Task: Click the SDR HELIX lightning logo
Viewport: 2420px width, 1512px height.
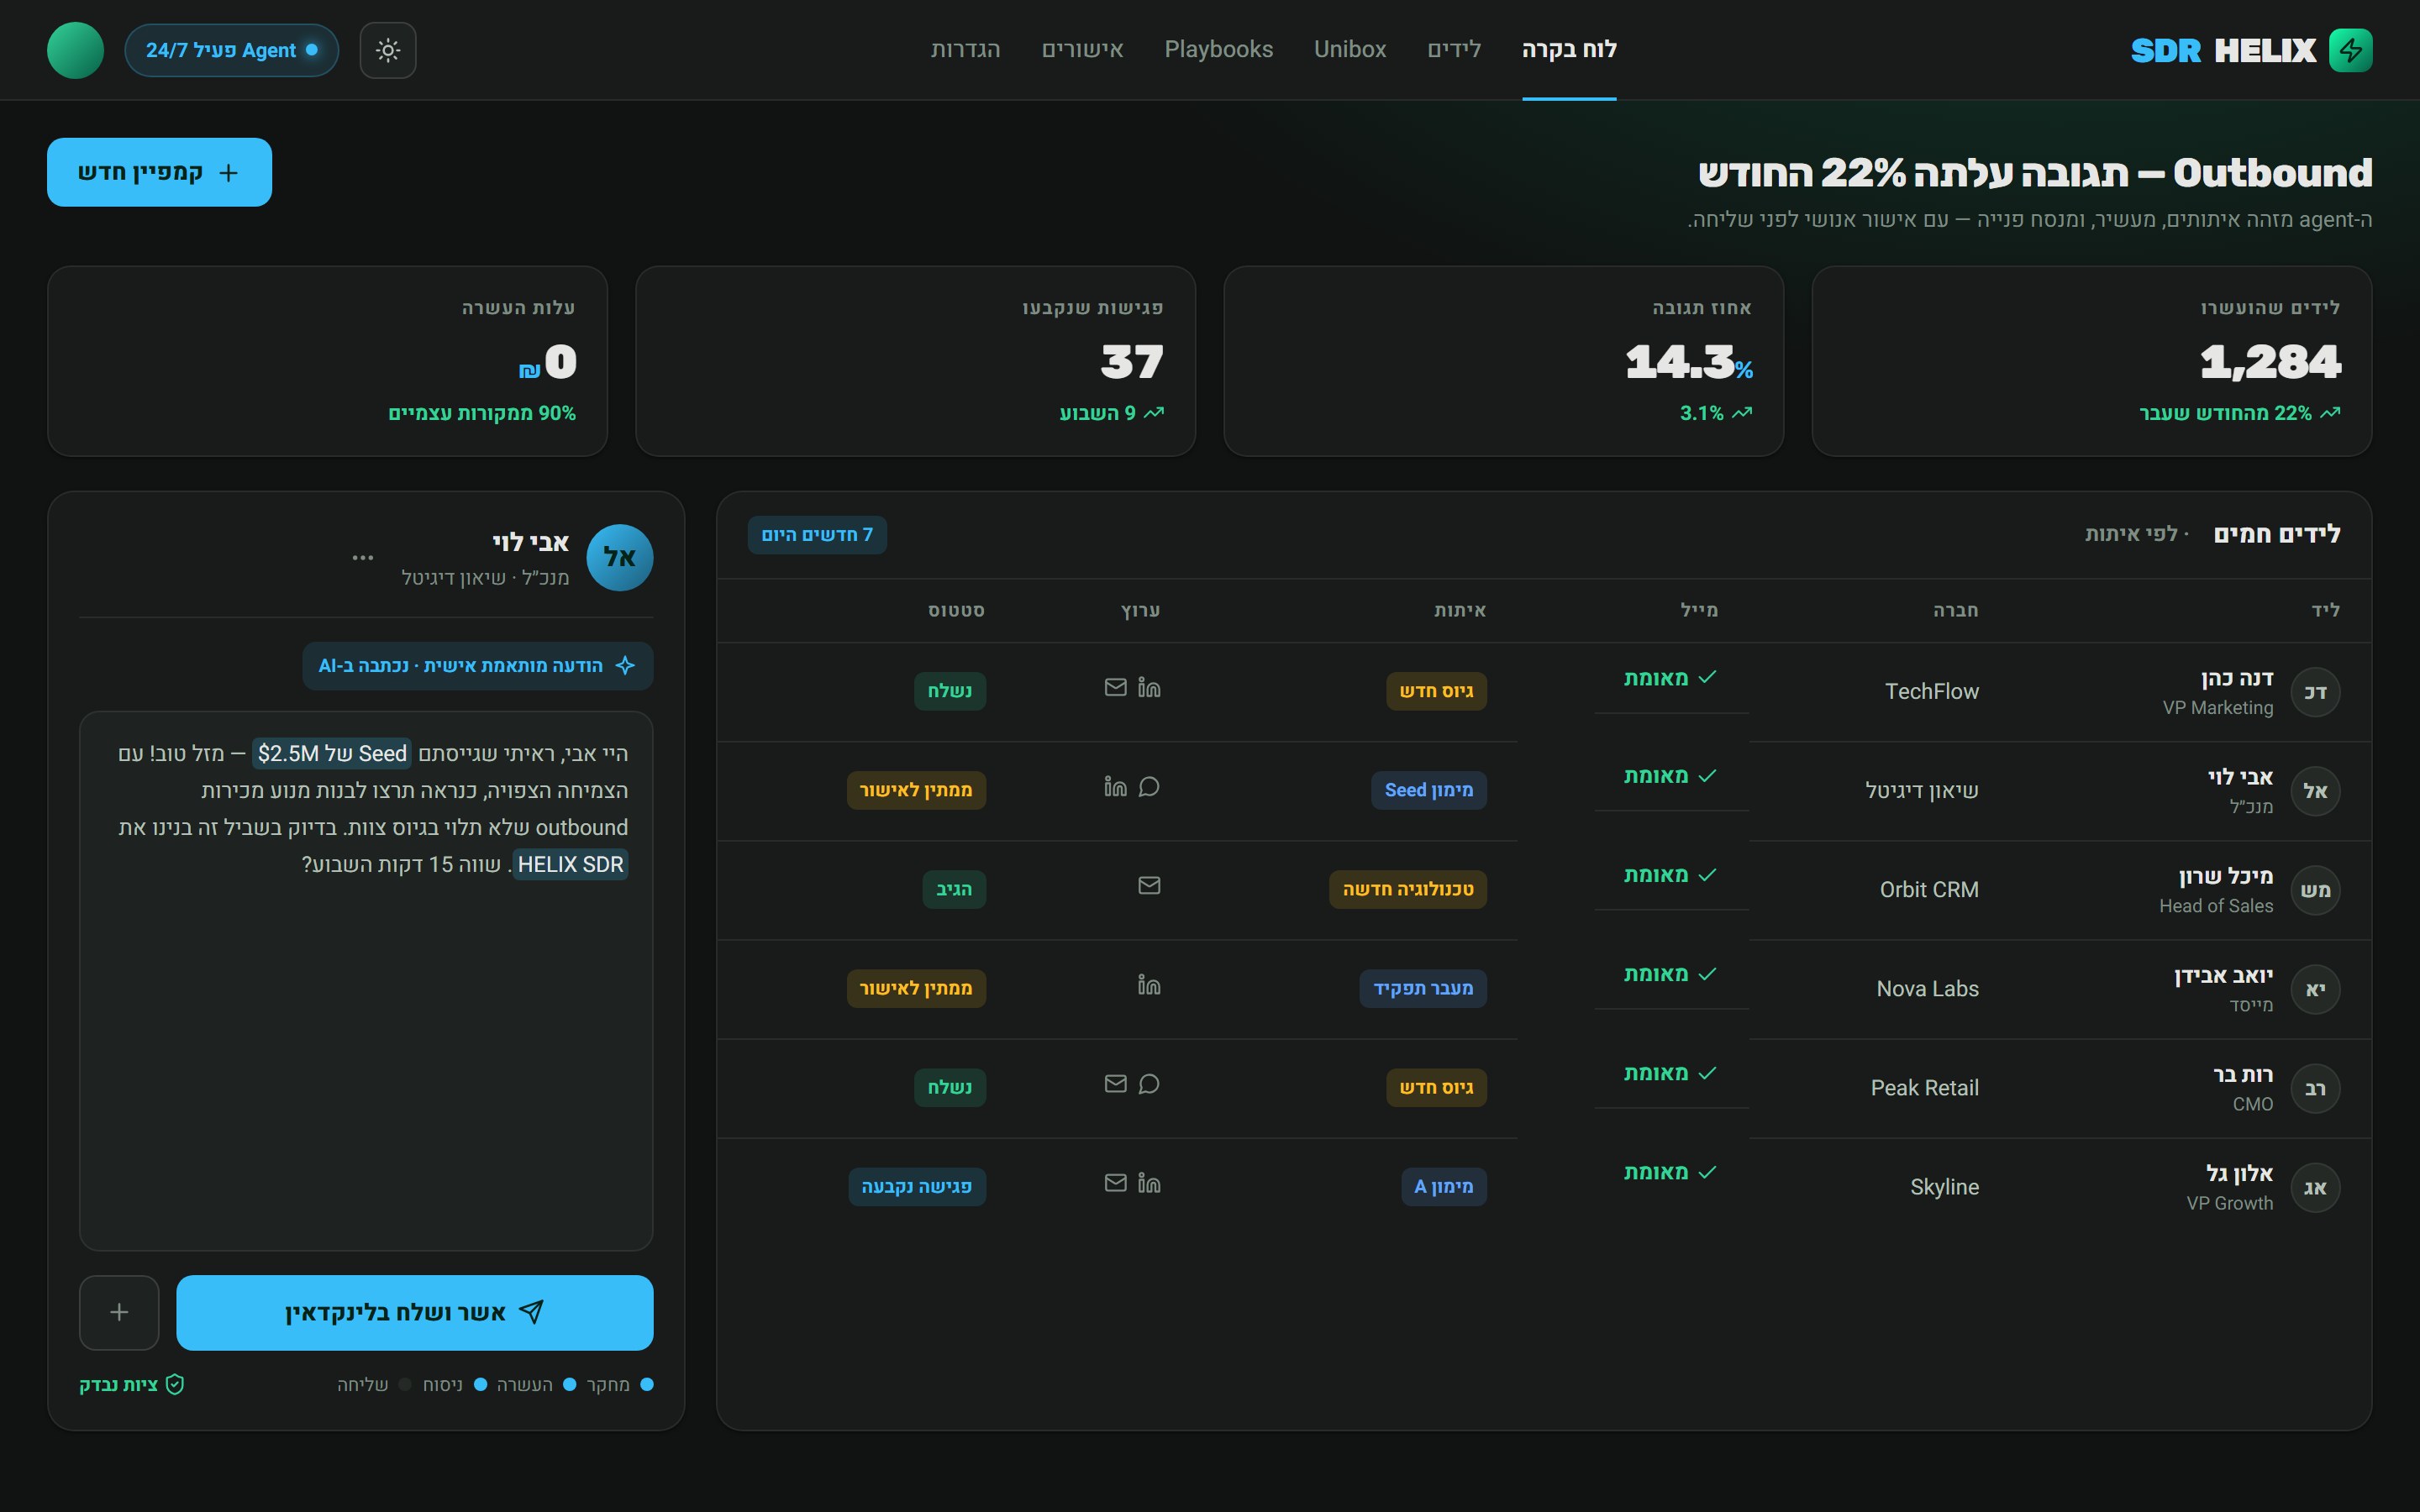Action: tap(2350, 50)
